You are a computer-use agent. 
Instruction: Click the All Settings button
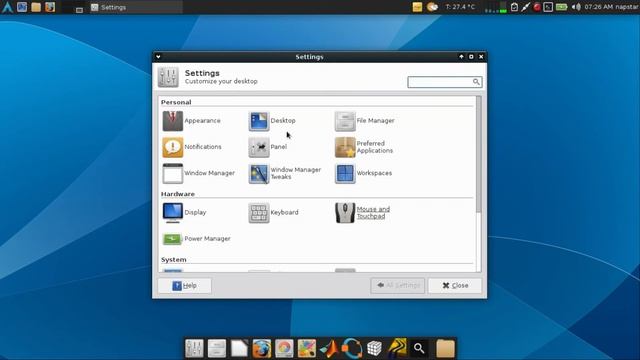click(398, 286)
